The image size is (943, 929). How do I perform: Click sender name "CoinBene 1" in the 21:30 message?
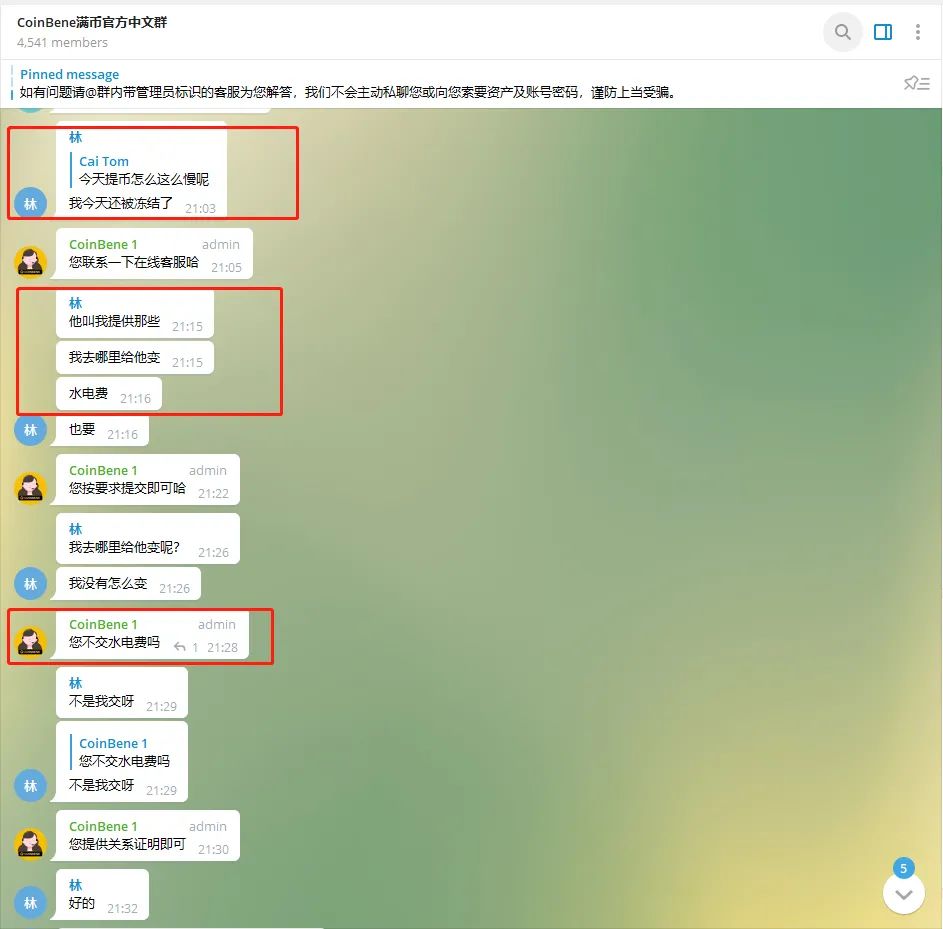[x=103, y=826]
